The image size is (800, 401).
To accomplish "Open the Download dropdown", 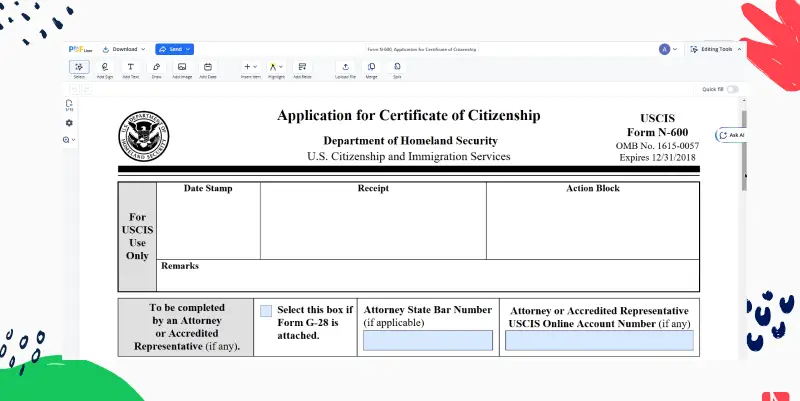I will coord(124,49).
